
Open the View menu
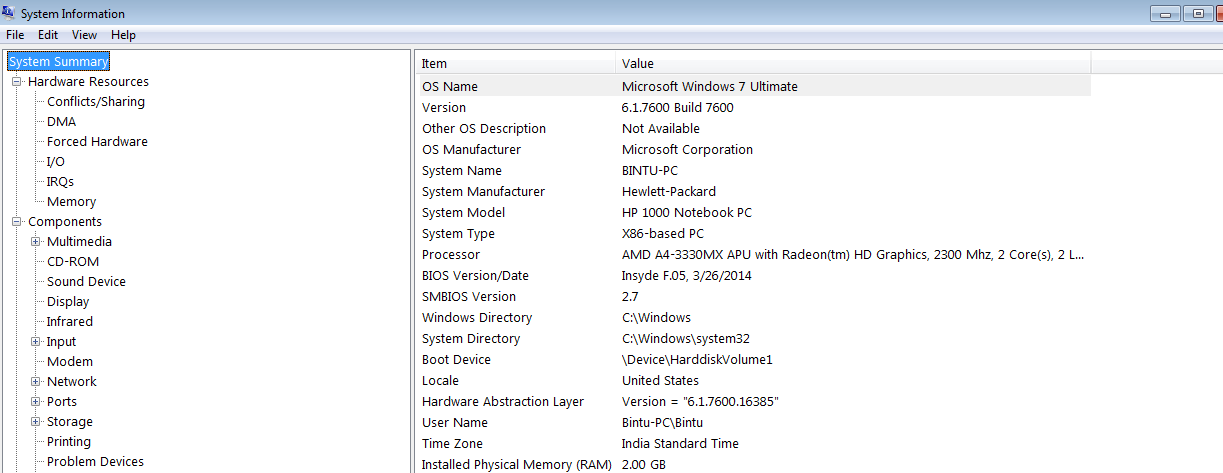(x=85, y=35)
